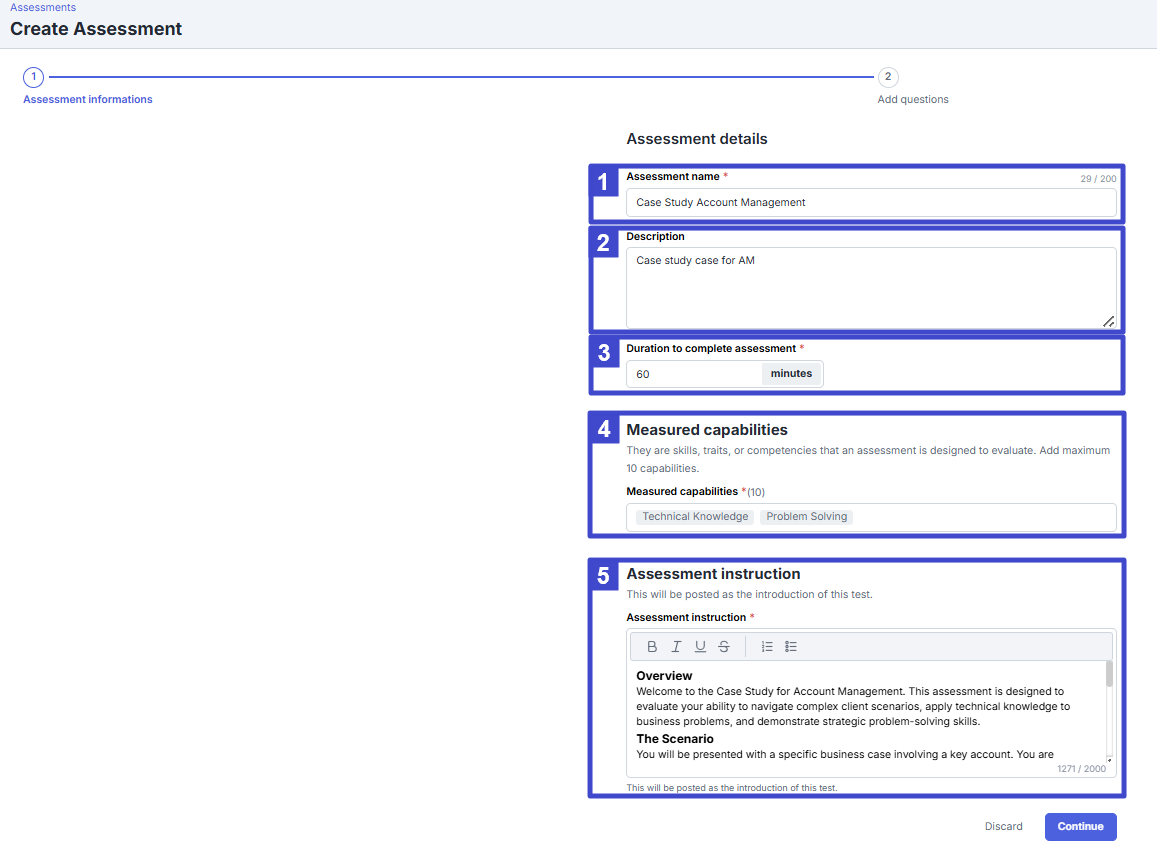
Task: Insert a numbered list in the editor
Action: pyautogui.click(x=767, y=647)
